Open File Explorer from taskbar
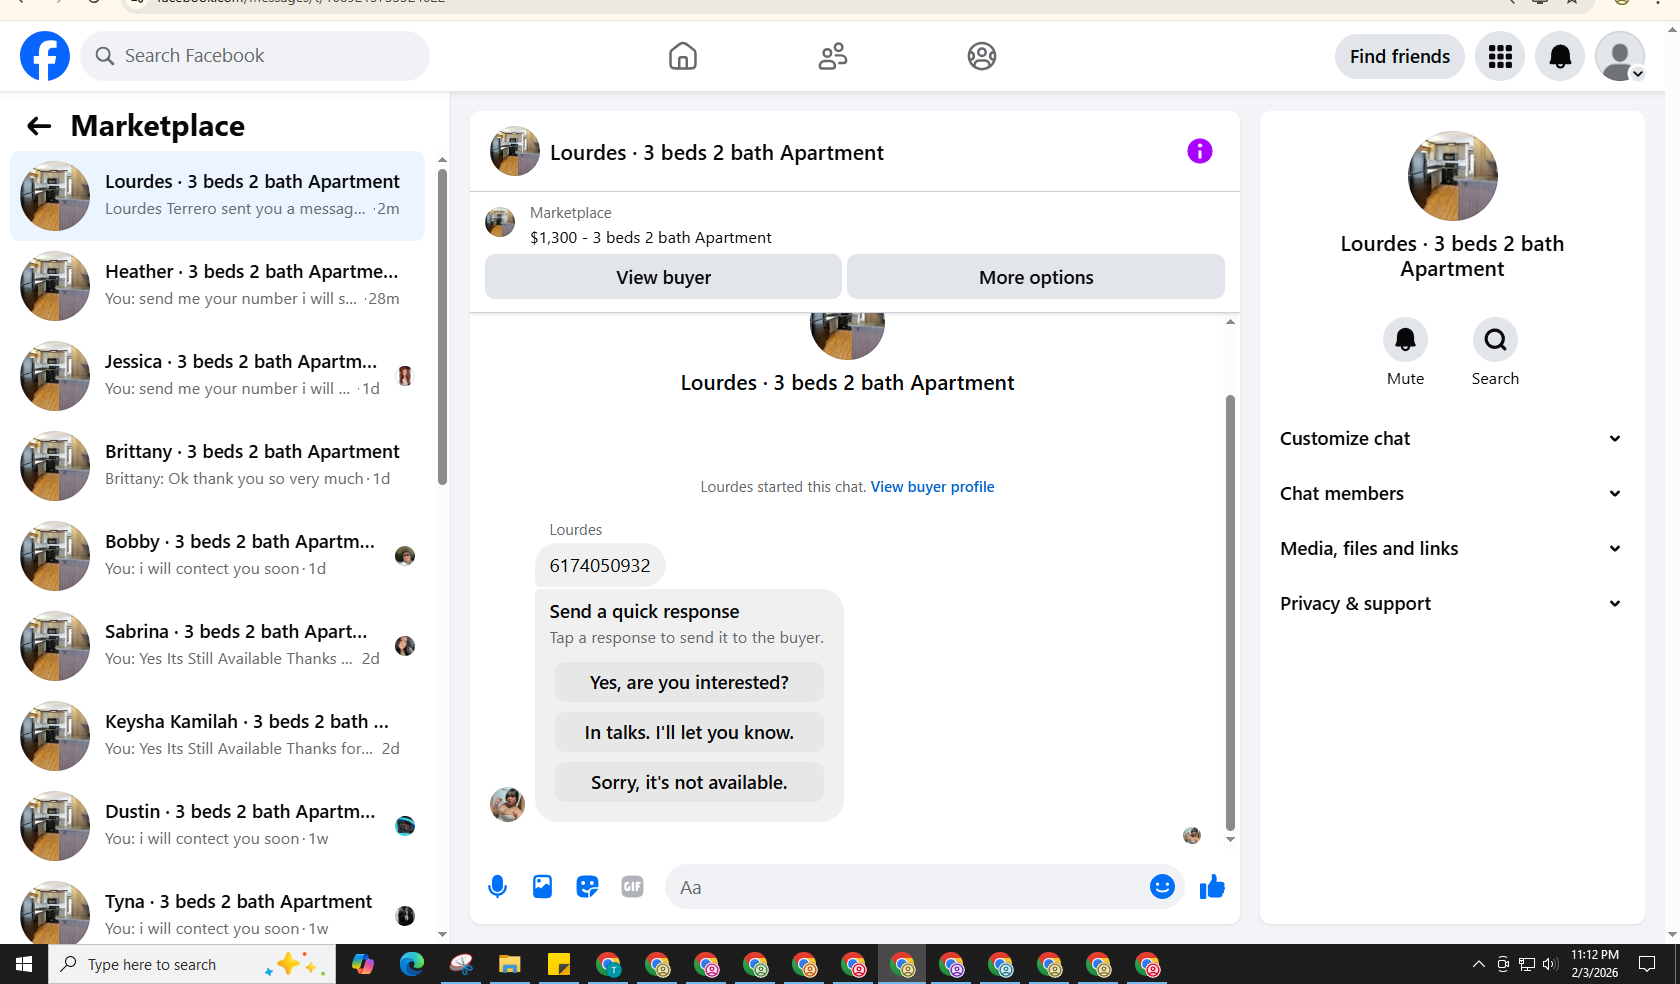1680x984 pixels. (x=510, y=964)
